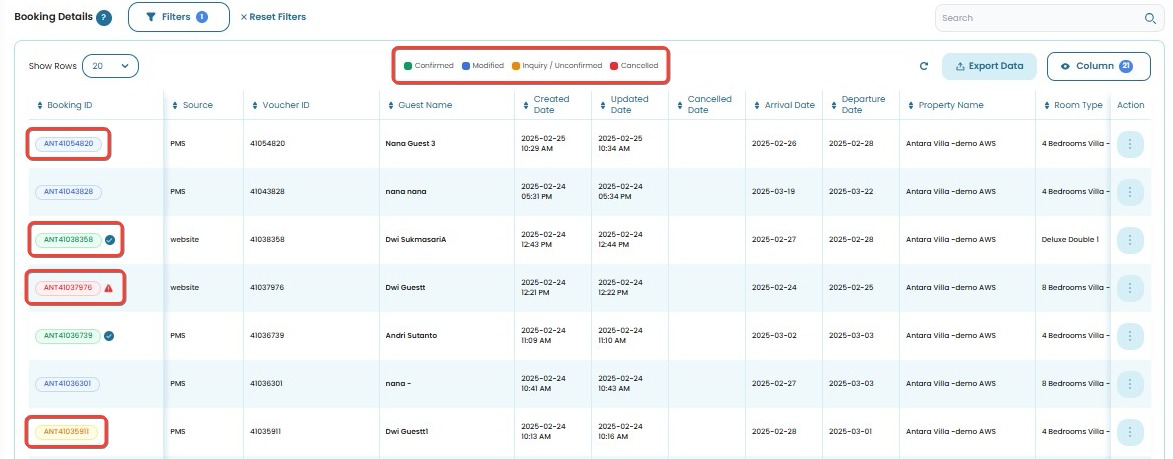Sort by Property Name column arrows

[910, 105]
